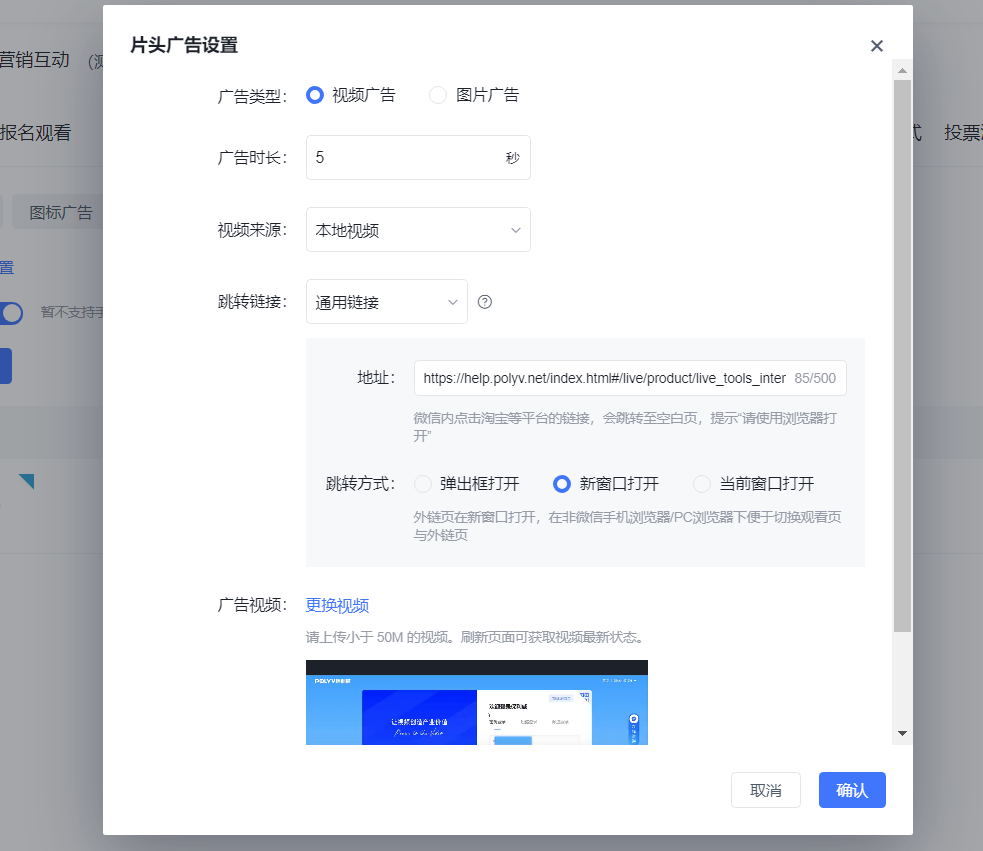Toggle the switch beside 暂不支持 in background
Image resolution: width=983 pixels, height=851 pixels.
11,313
